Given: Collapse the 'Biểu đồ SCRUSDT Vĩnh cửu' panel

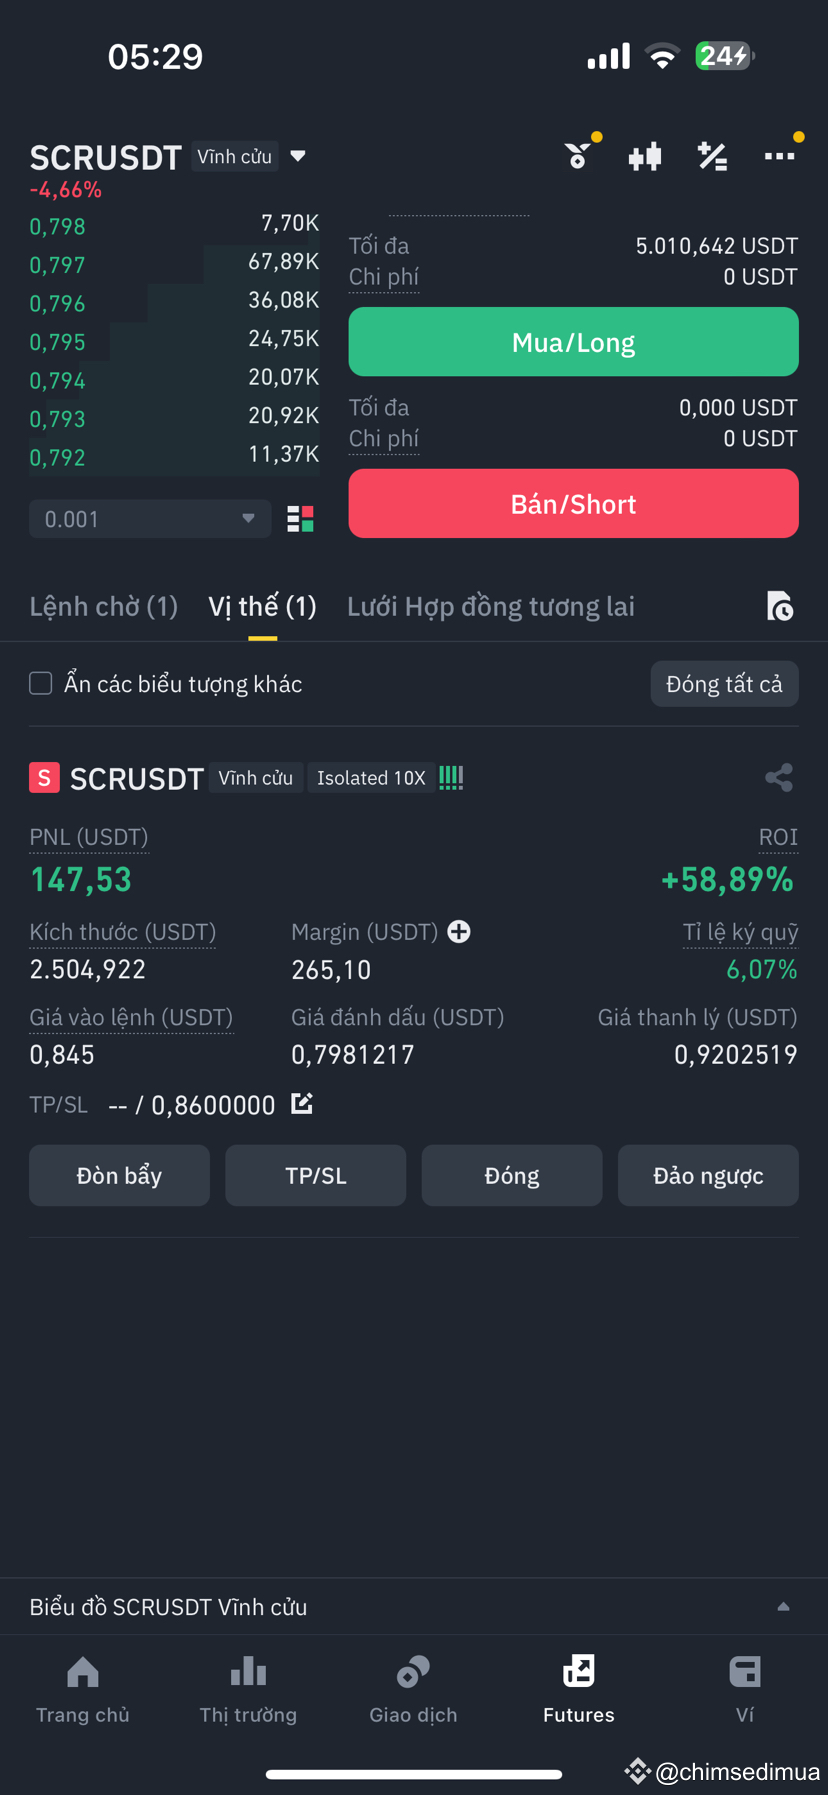Looking at the screenshot, I should 783,1606.
